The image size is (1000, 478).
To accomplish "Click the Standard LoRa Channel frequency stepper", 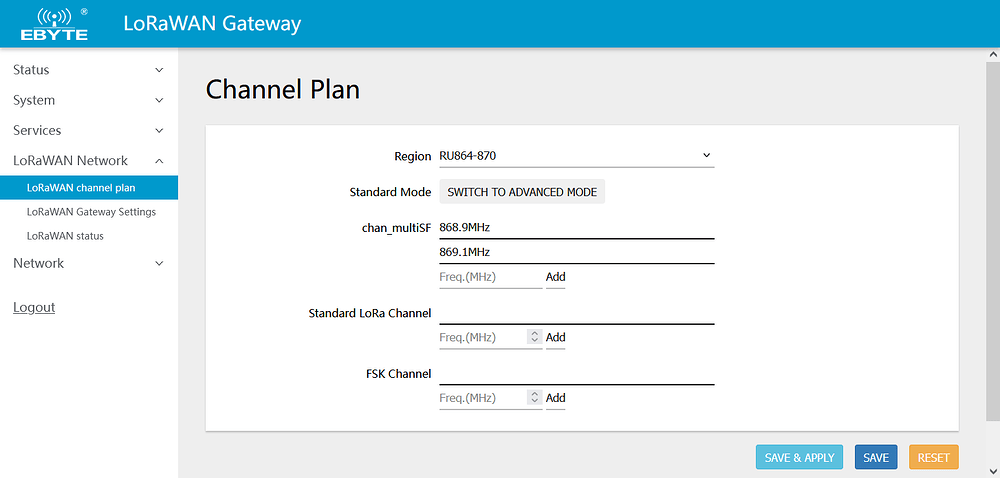I will [x=534, y=338].
